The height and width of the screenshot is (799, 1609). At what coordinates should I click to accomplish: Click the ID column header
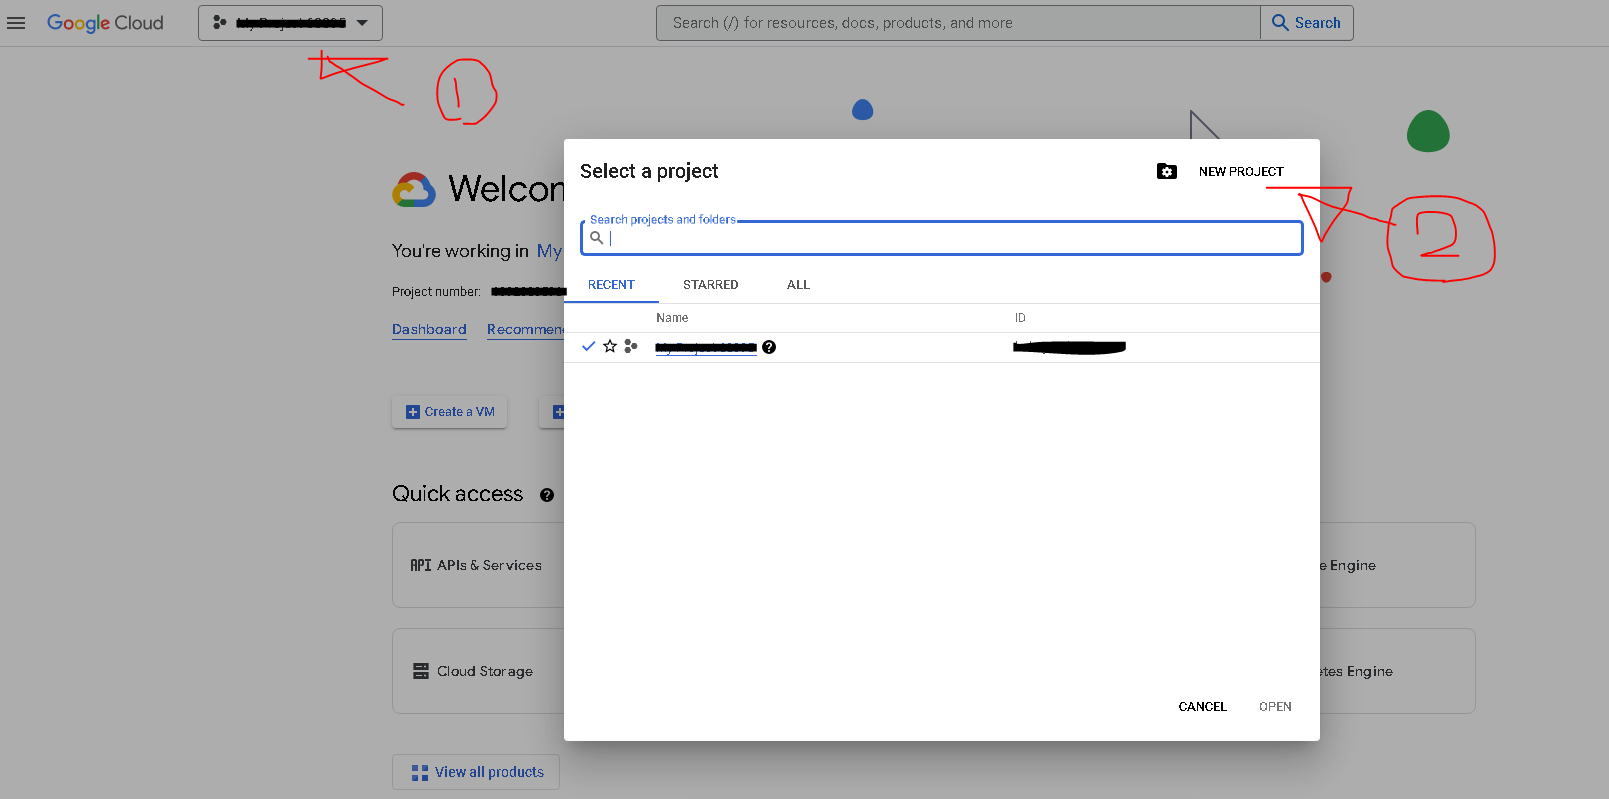coord(1020,318)
